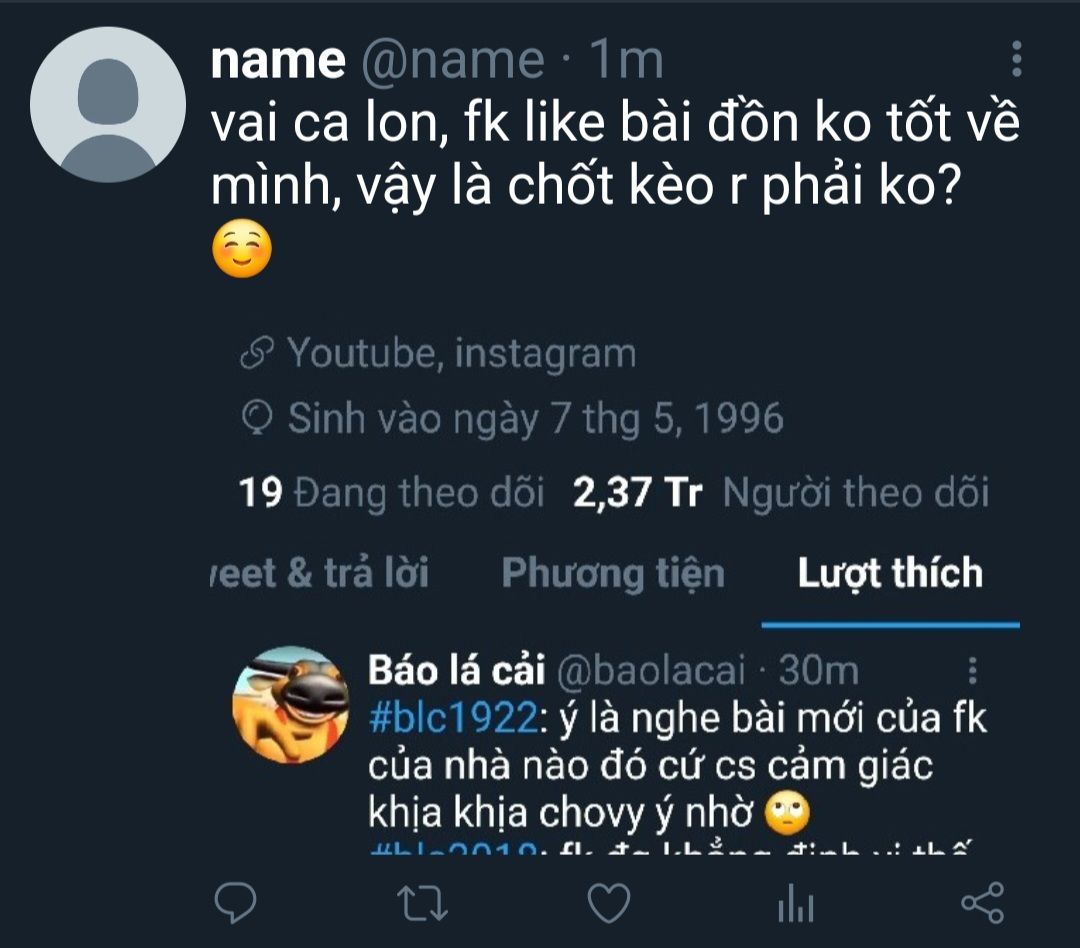
Task: Like the Báo lá cải tweet
Action: pos(608,904)
